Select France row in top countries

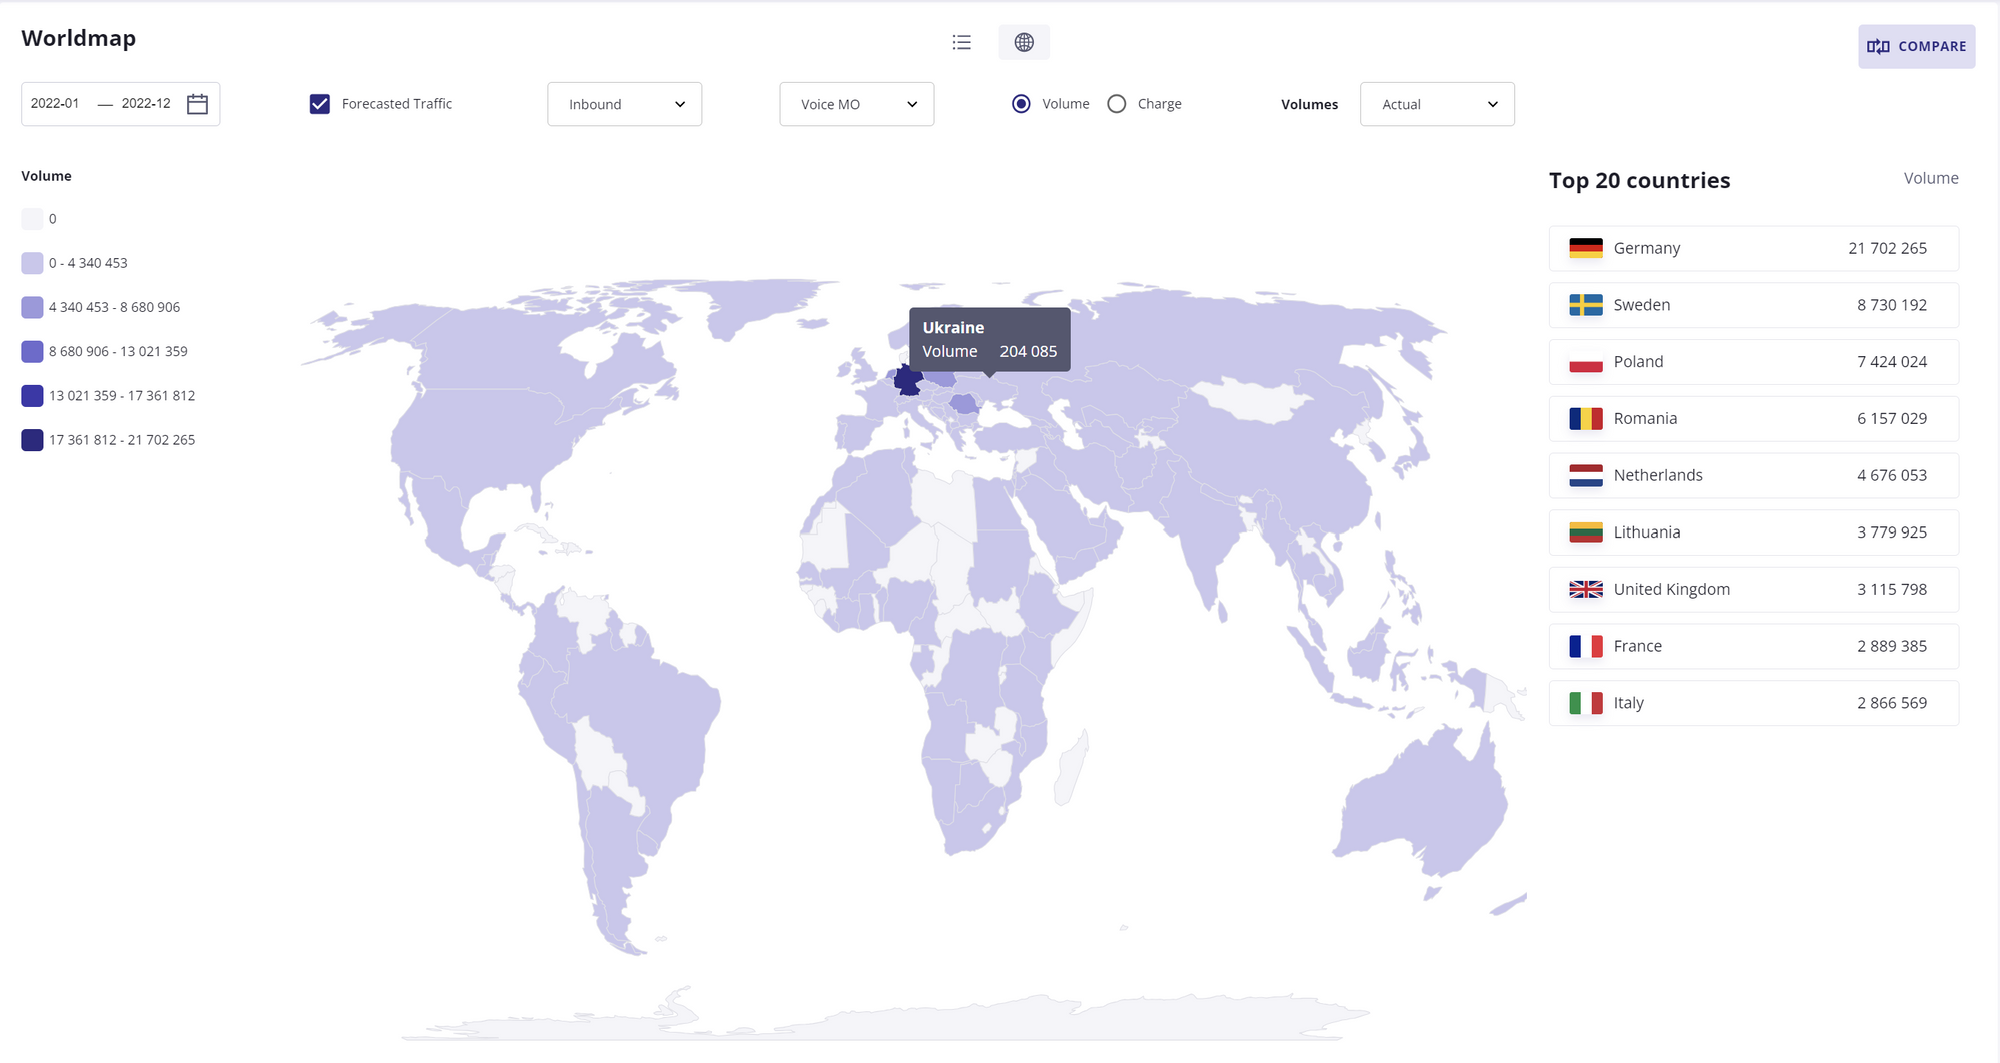click(1754, 647)
